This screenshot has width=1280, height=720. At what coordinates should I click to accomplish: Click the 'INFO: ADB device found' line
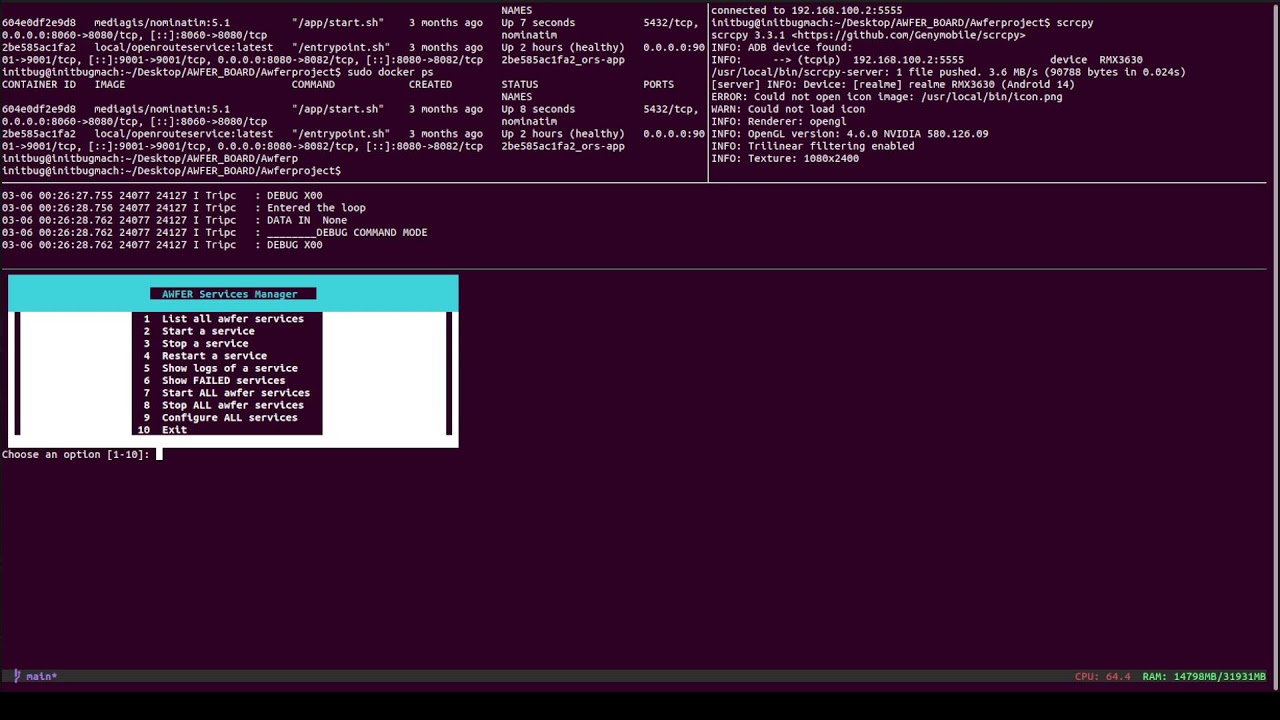click(782, 47)
